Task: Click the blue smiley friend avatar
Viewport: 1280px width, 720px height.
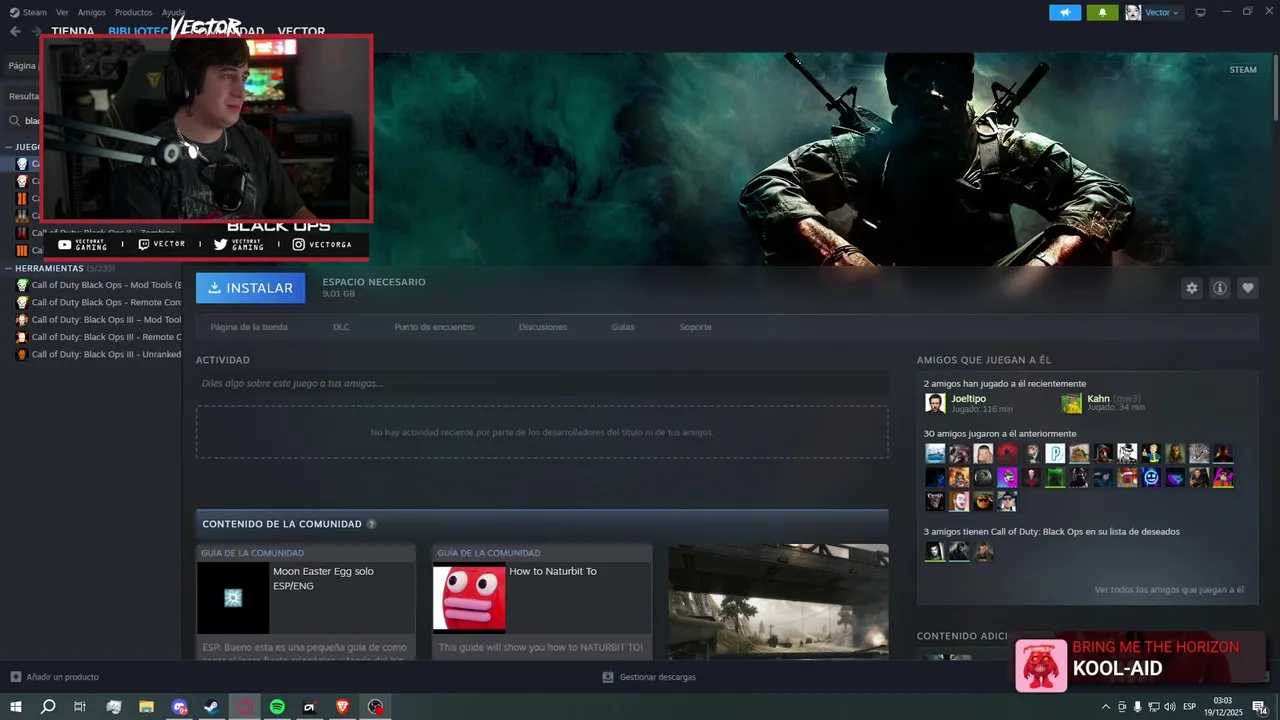Action: click(x=1151, y=477)
